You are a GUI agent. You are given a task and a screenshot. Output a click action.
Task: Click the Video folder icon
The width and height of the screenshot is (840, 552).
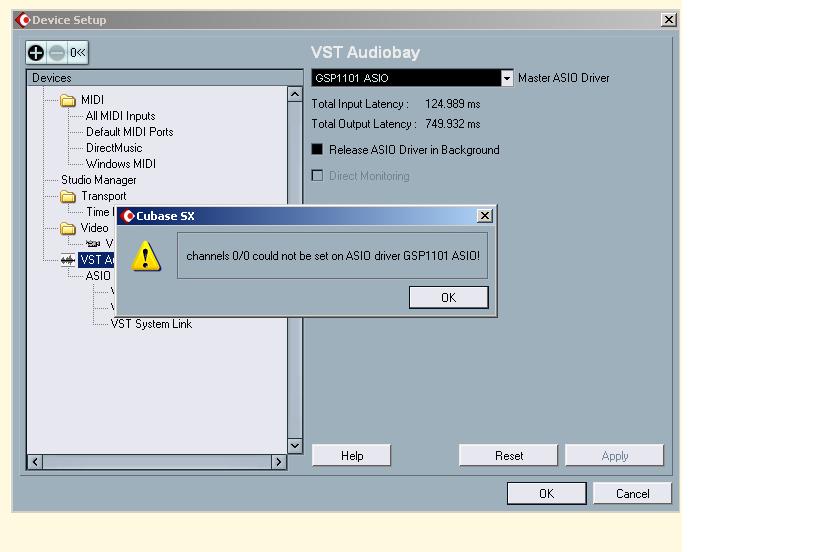coord(68,228)
